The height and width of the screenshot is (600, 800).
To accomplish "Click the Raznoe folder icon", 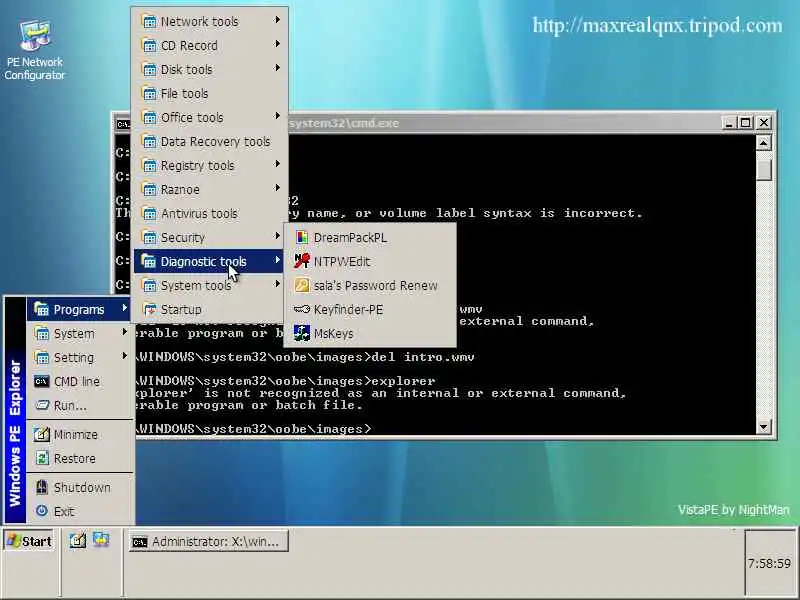I will pyautogui.click(x=148, y=189).
